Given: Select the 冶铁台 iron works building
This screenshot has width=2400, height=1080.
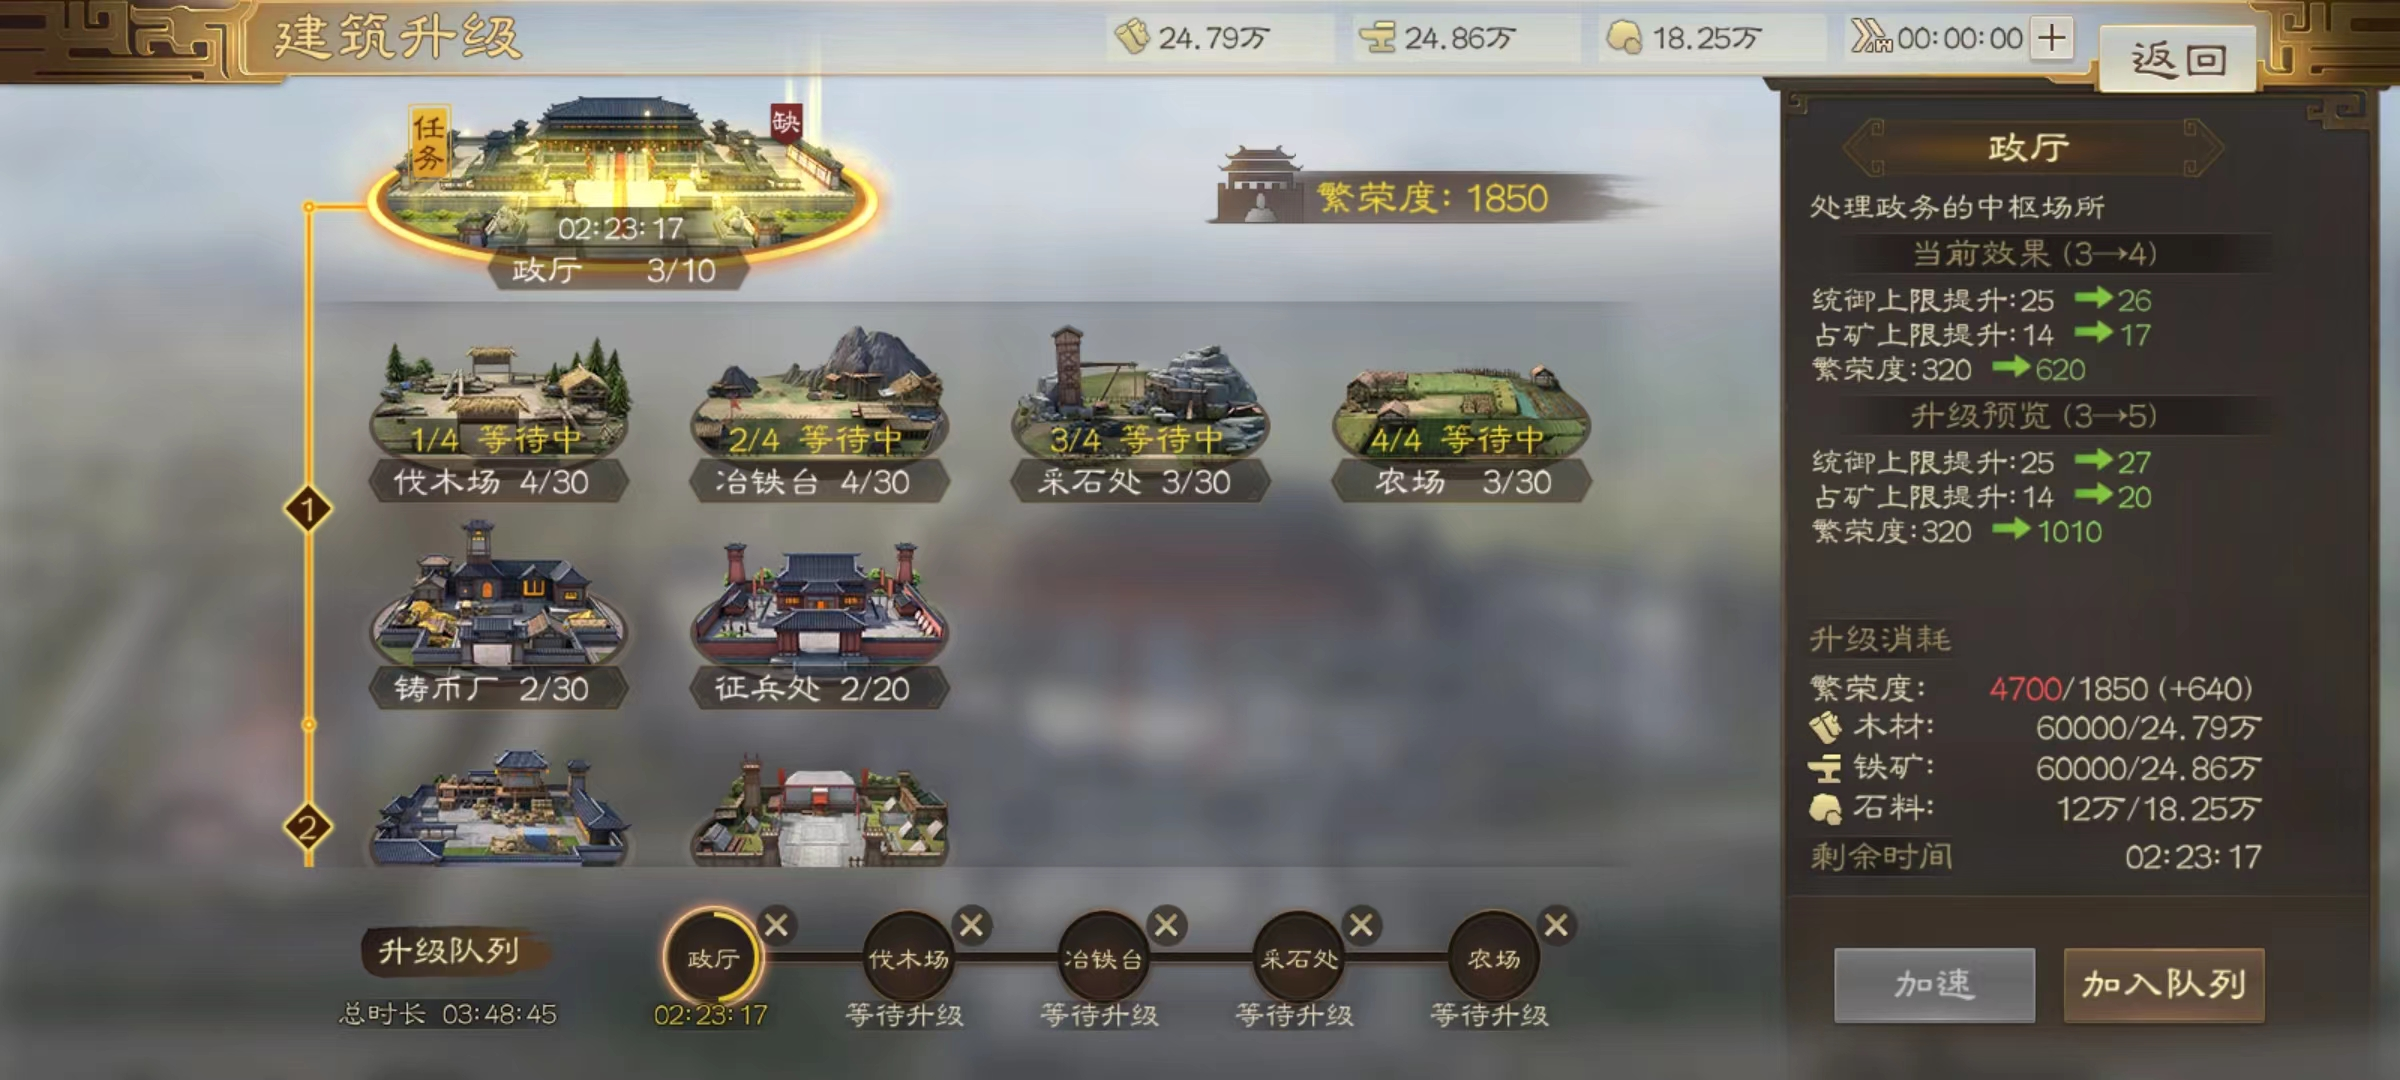Looking at the screenshot, I should click(x=818, y=416).
